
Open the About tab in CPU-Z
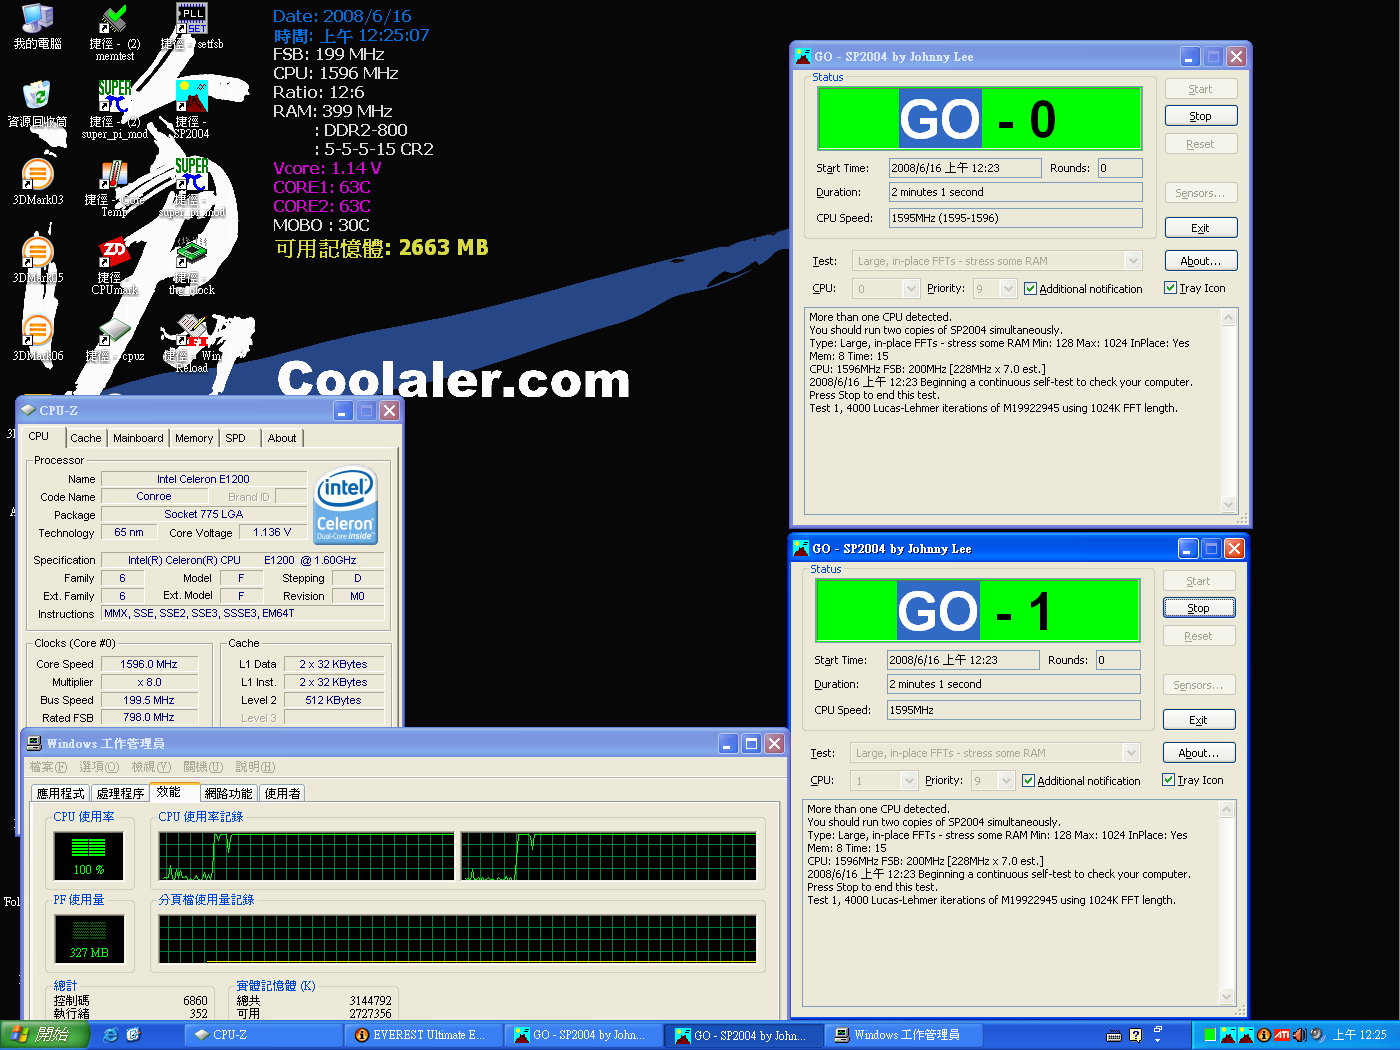click(x=282, y=438)
